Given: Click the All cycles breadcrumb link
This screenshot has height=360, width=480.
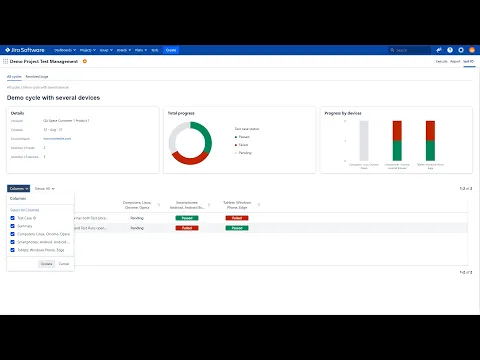Looking at the screenshot, I should tap(14, 87).
